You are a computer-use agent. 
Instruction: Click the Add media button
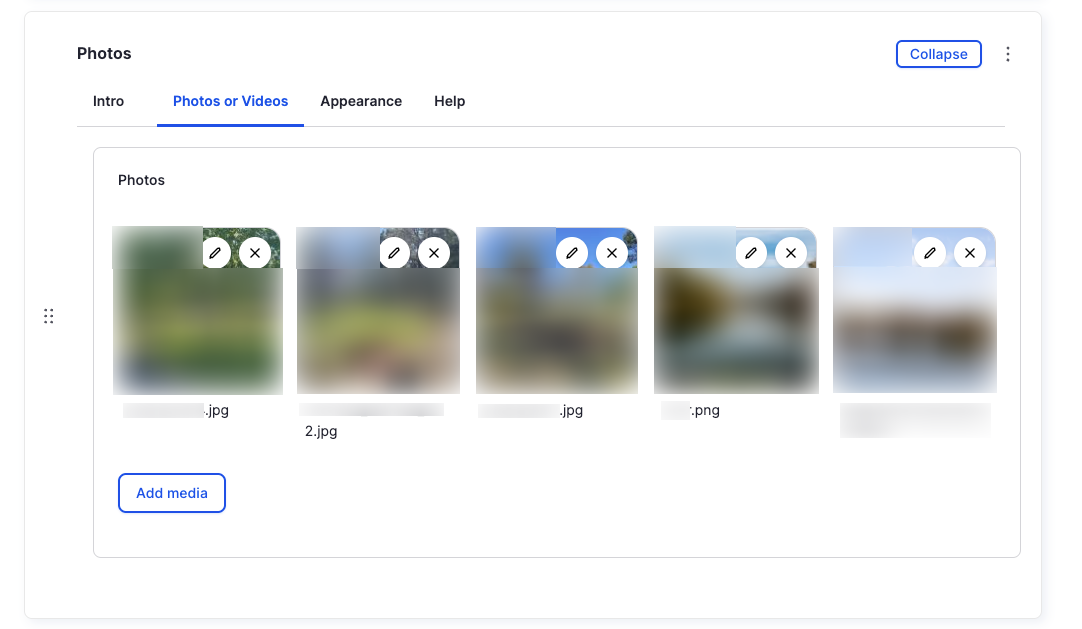point(171,492)
